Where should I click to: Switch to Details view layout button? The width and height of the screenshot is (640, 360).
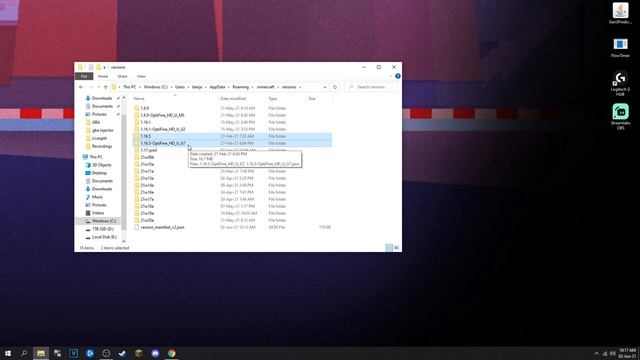[389, 247]
